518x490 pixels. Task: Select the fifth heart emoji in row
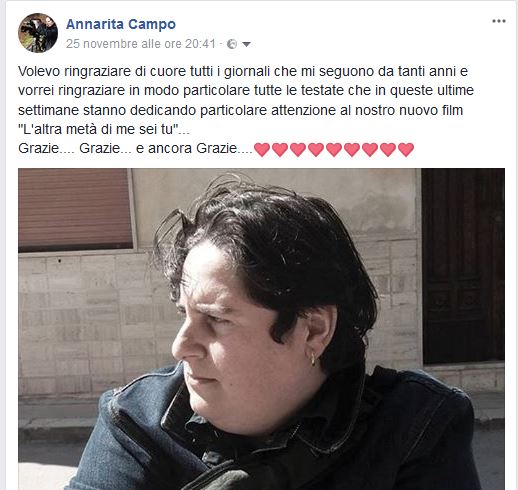point(334,149)
